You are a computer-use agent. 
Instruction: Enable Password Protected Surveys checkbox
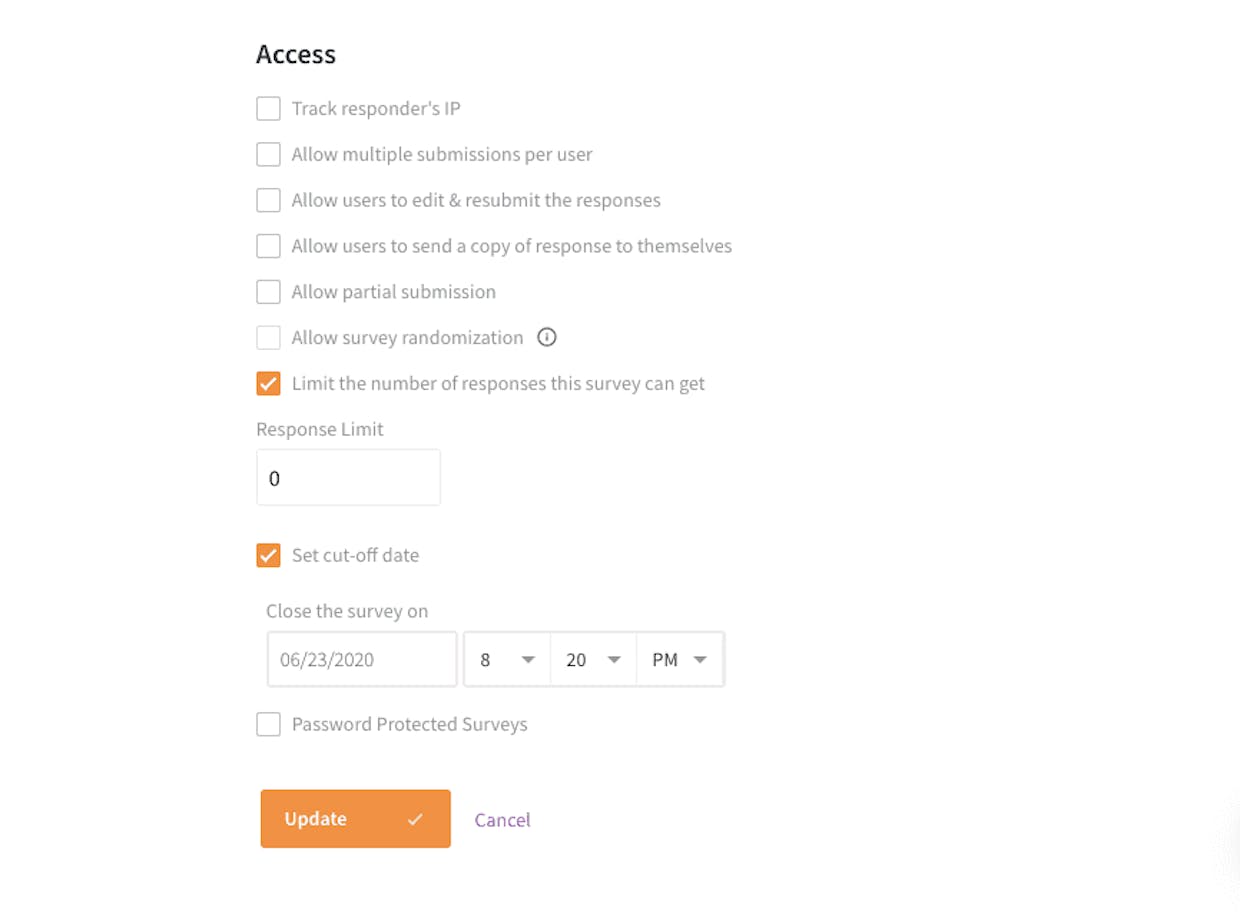click(x=268, y=724)
